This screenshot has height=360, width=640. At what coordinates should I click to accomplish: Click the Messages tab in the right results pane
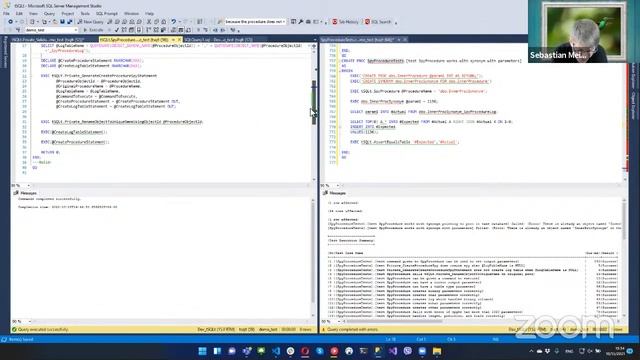point(334,193)
